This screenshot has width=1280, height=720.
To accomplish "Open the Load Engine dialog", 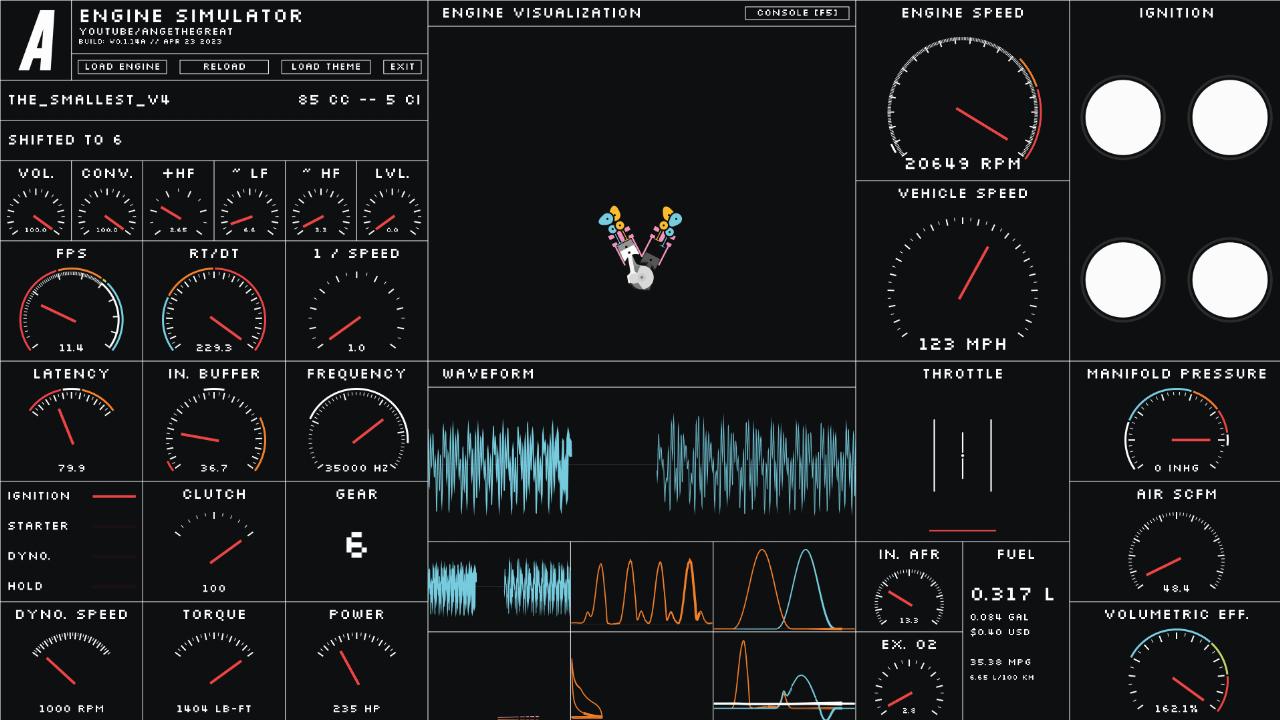I will click(x=122, y=67).
